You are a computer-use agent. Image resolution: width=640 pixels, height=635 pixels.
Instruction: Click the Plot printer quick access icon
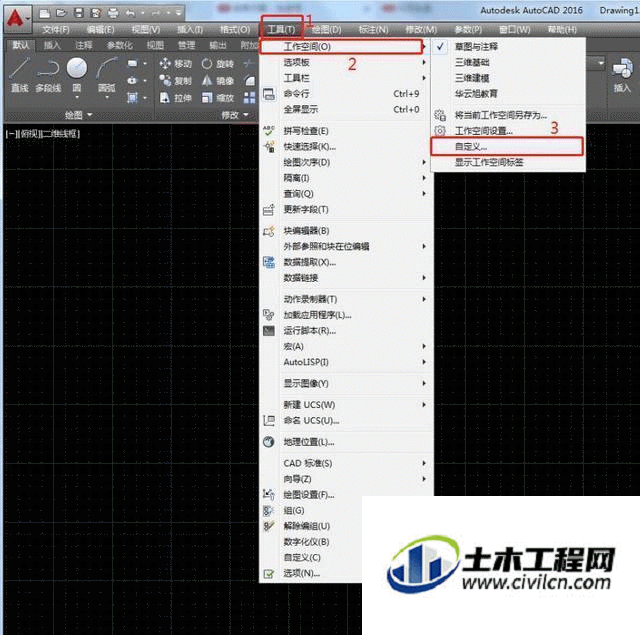coord(113,13)
